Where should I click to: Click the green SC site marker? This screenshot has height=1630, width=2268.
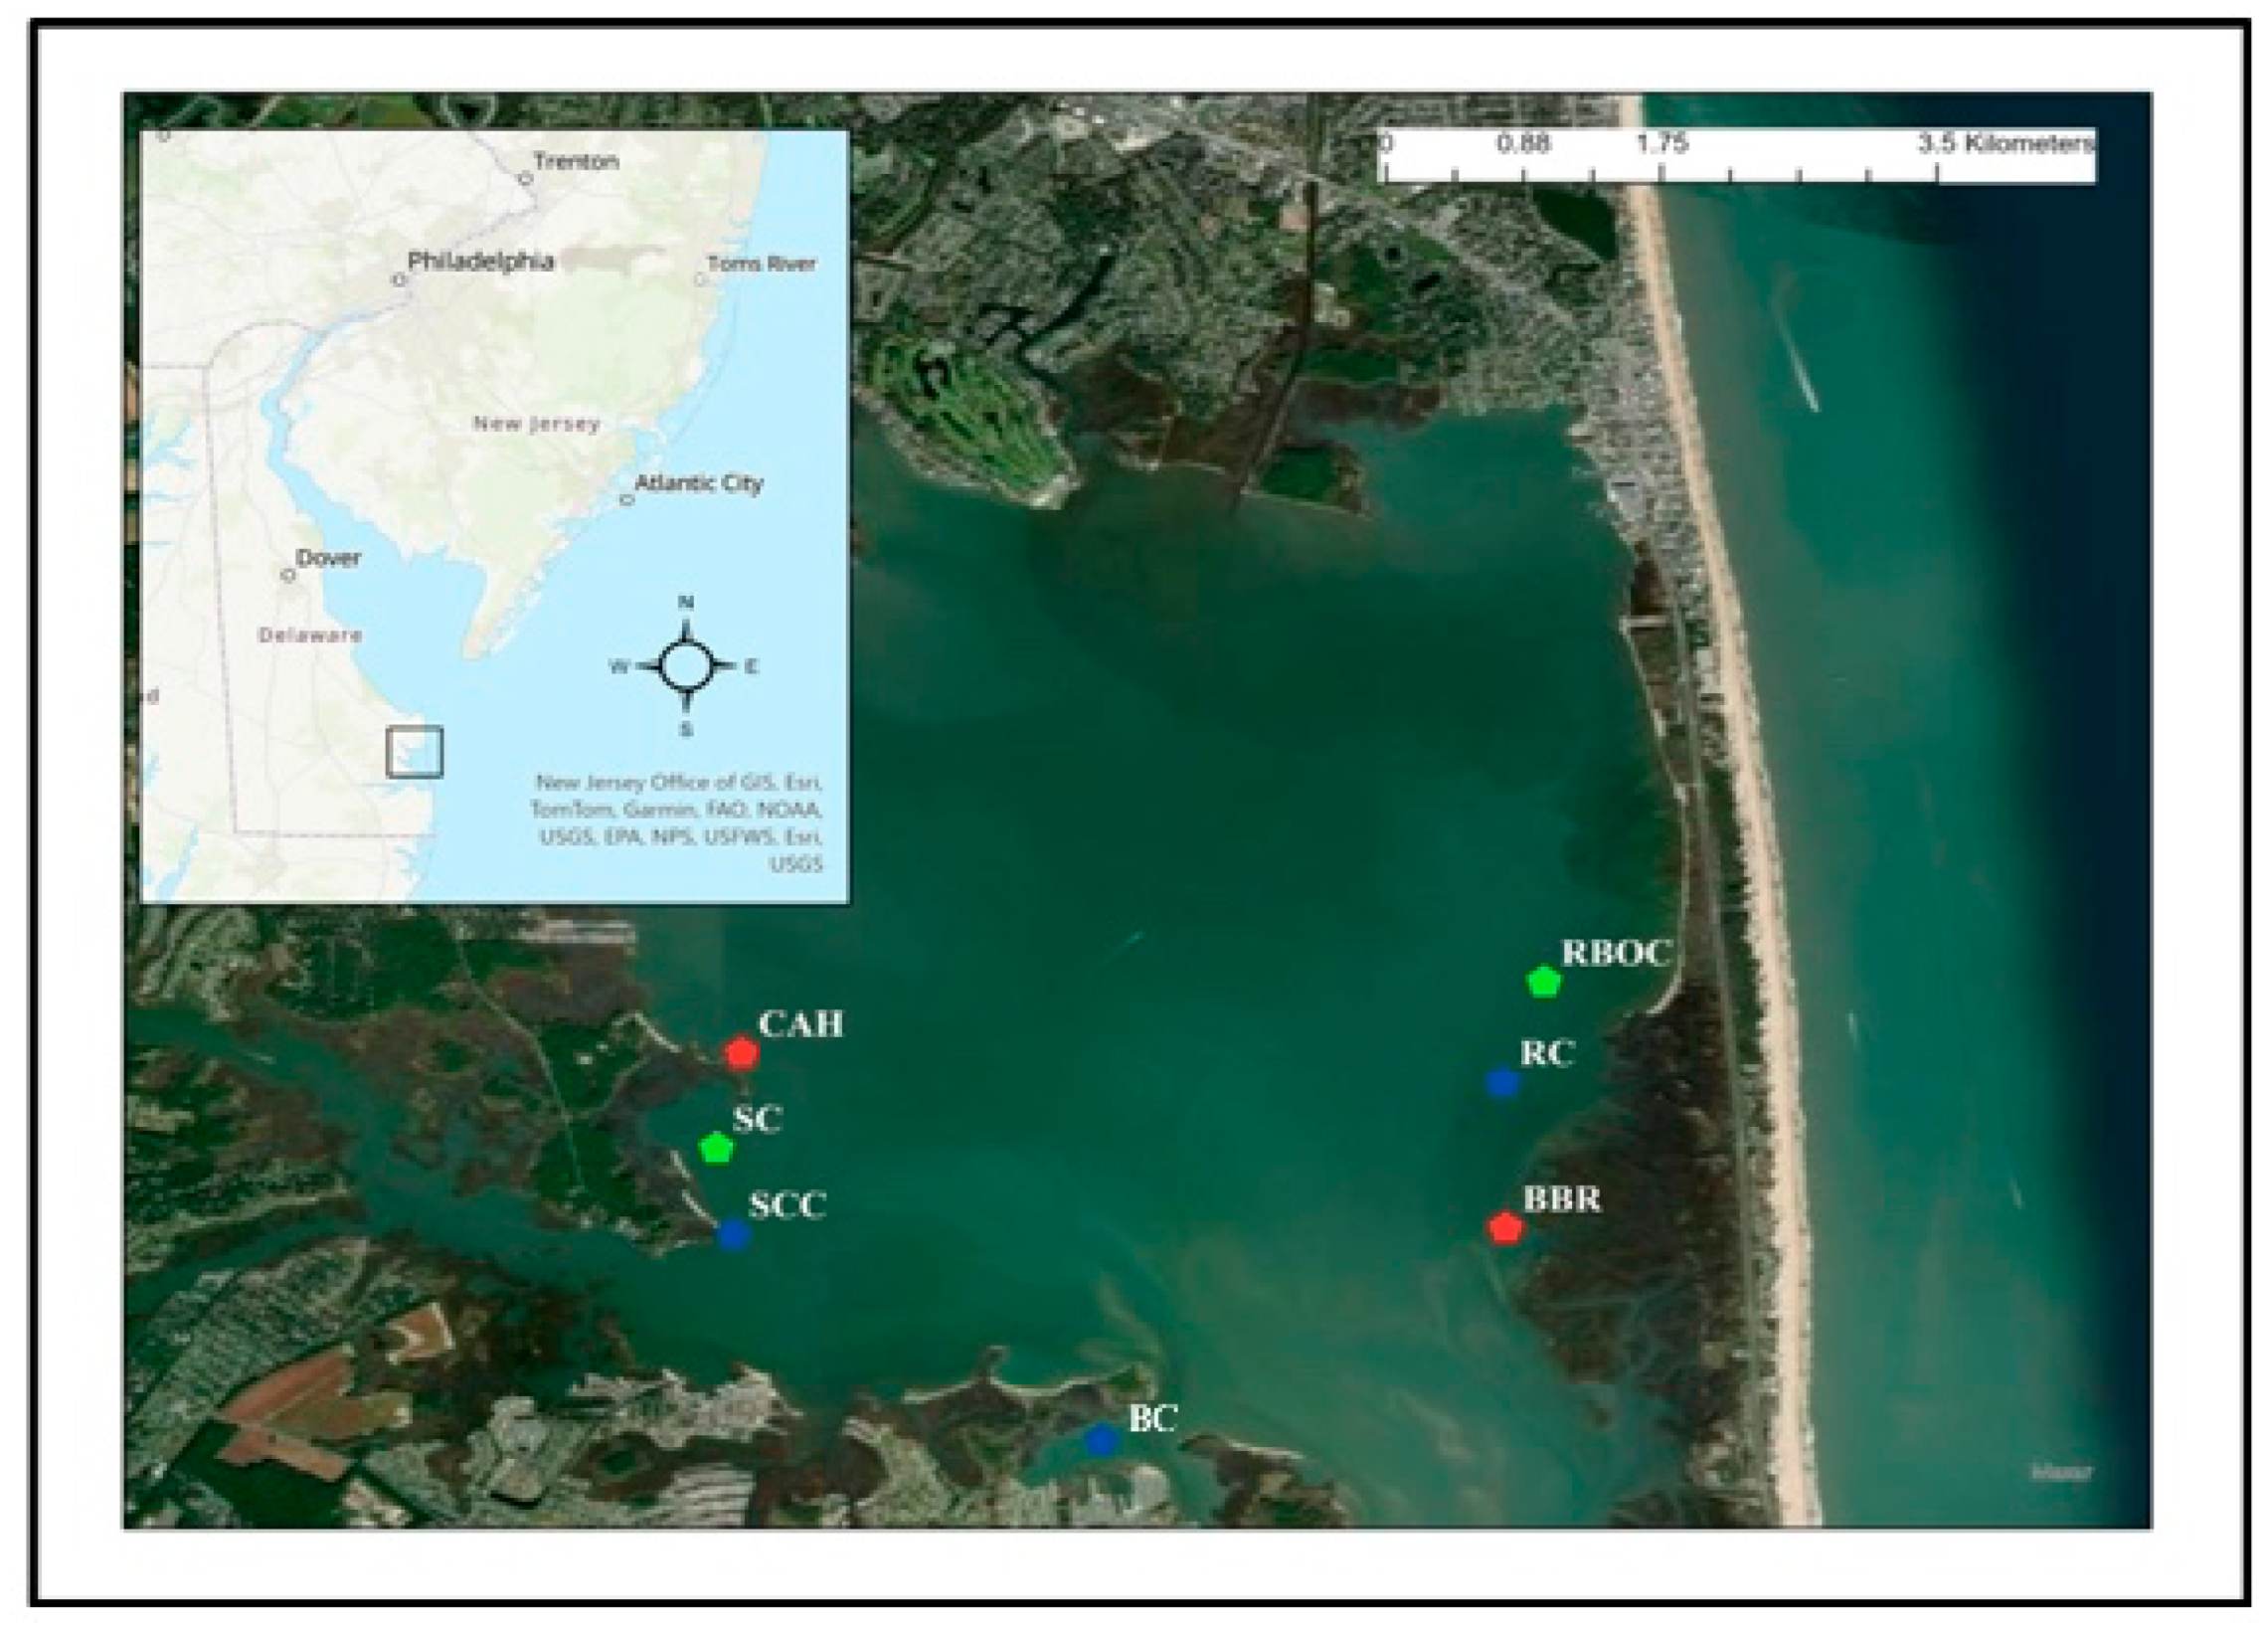pyautogui.click(x=716, y=1148)
